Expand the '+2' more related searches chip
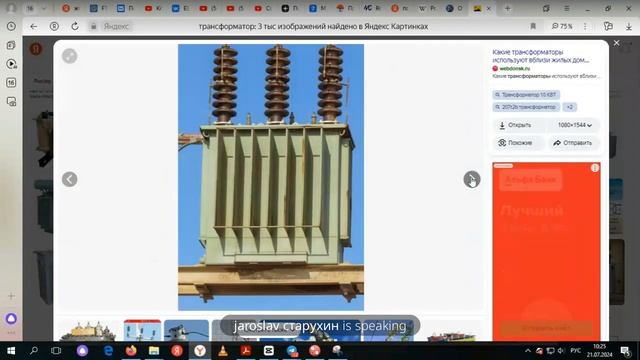The height and width of the screenshot is (360, 640). (570, 107)
